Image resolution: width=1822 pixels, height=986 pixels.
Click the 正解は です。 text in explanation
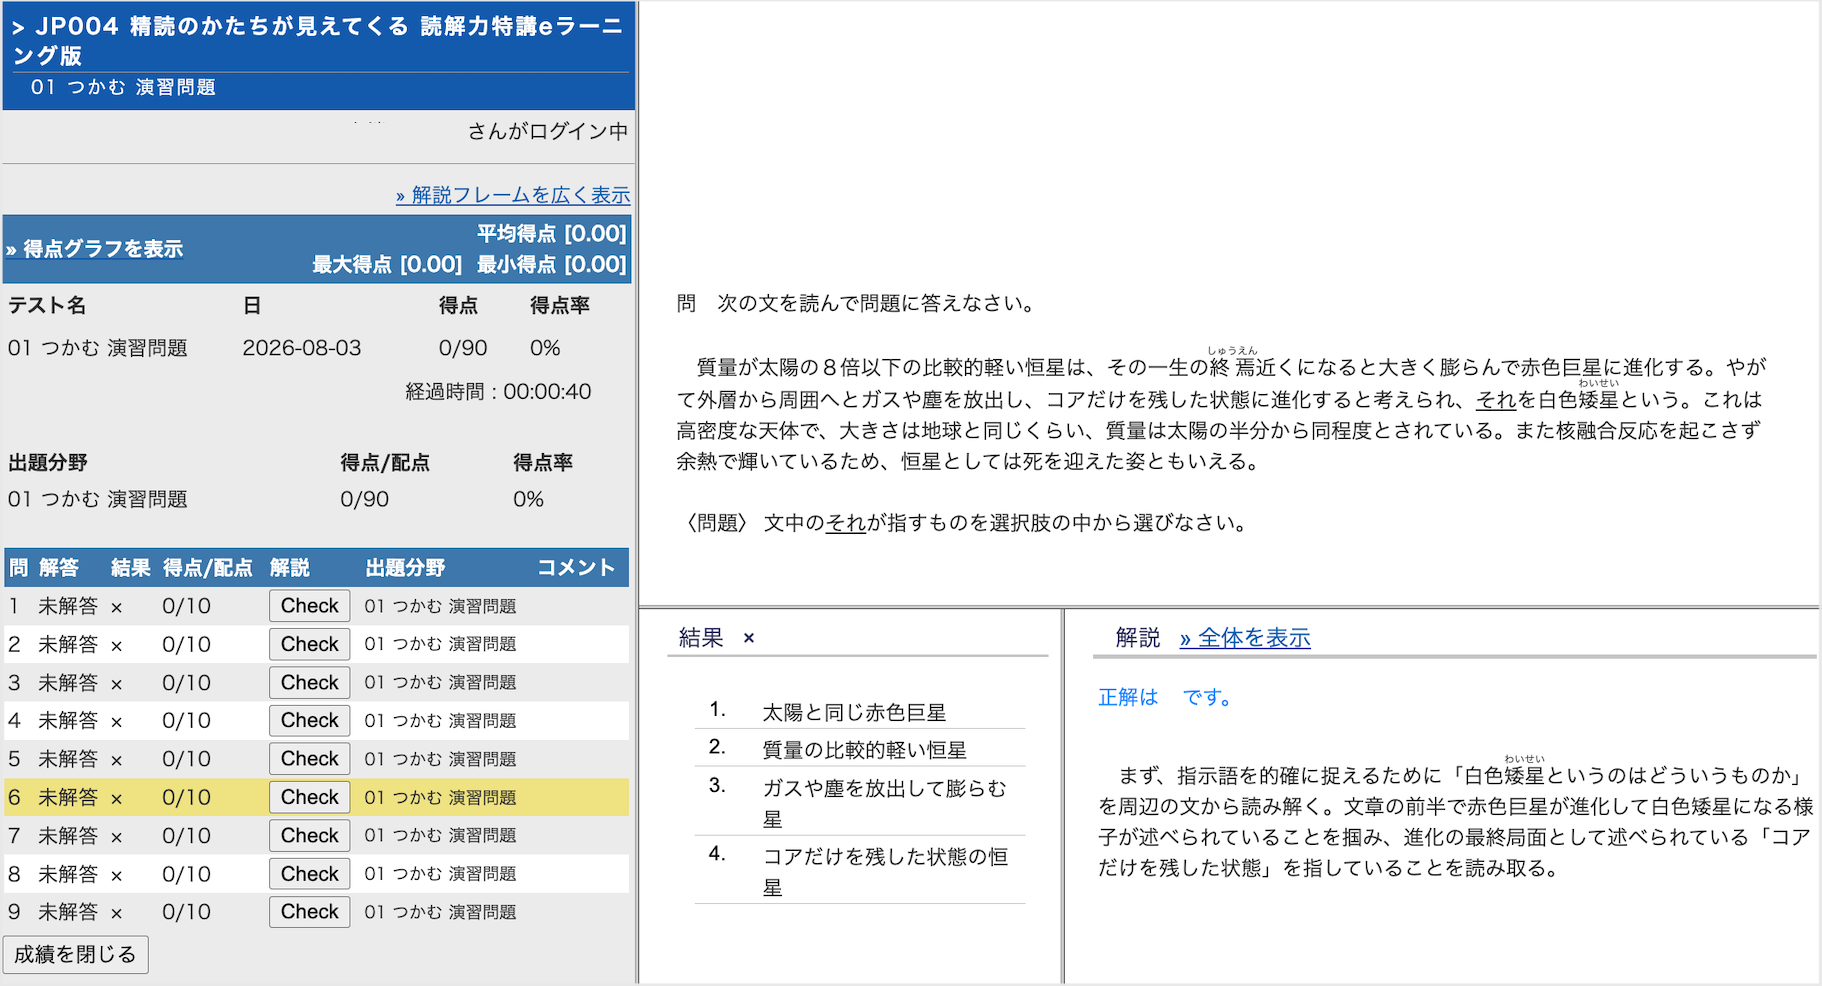pyautogui.click(x=1165, y=697)
